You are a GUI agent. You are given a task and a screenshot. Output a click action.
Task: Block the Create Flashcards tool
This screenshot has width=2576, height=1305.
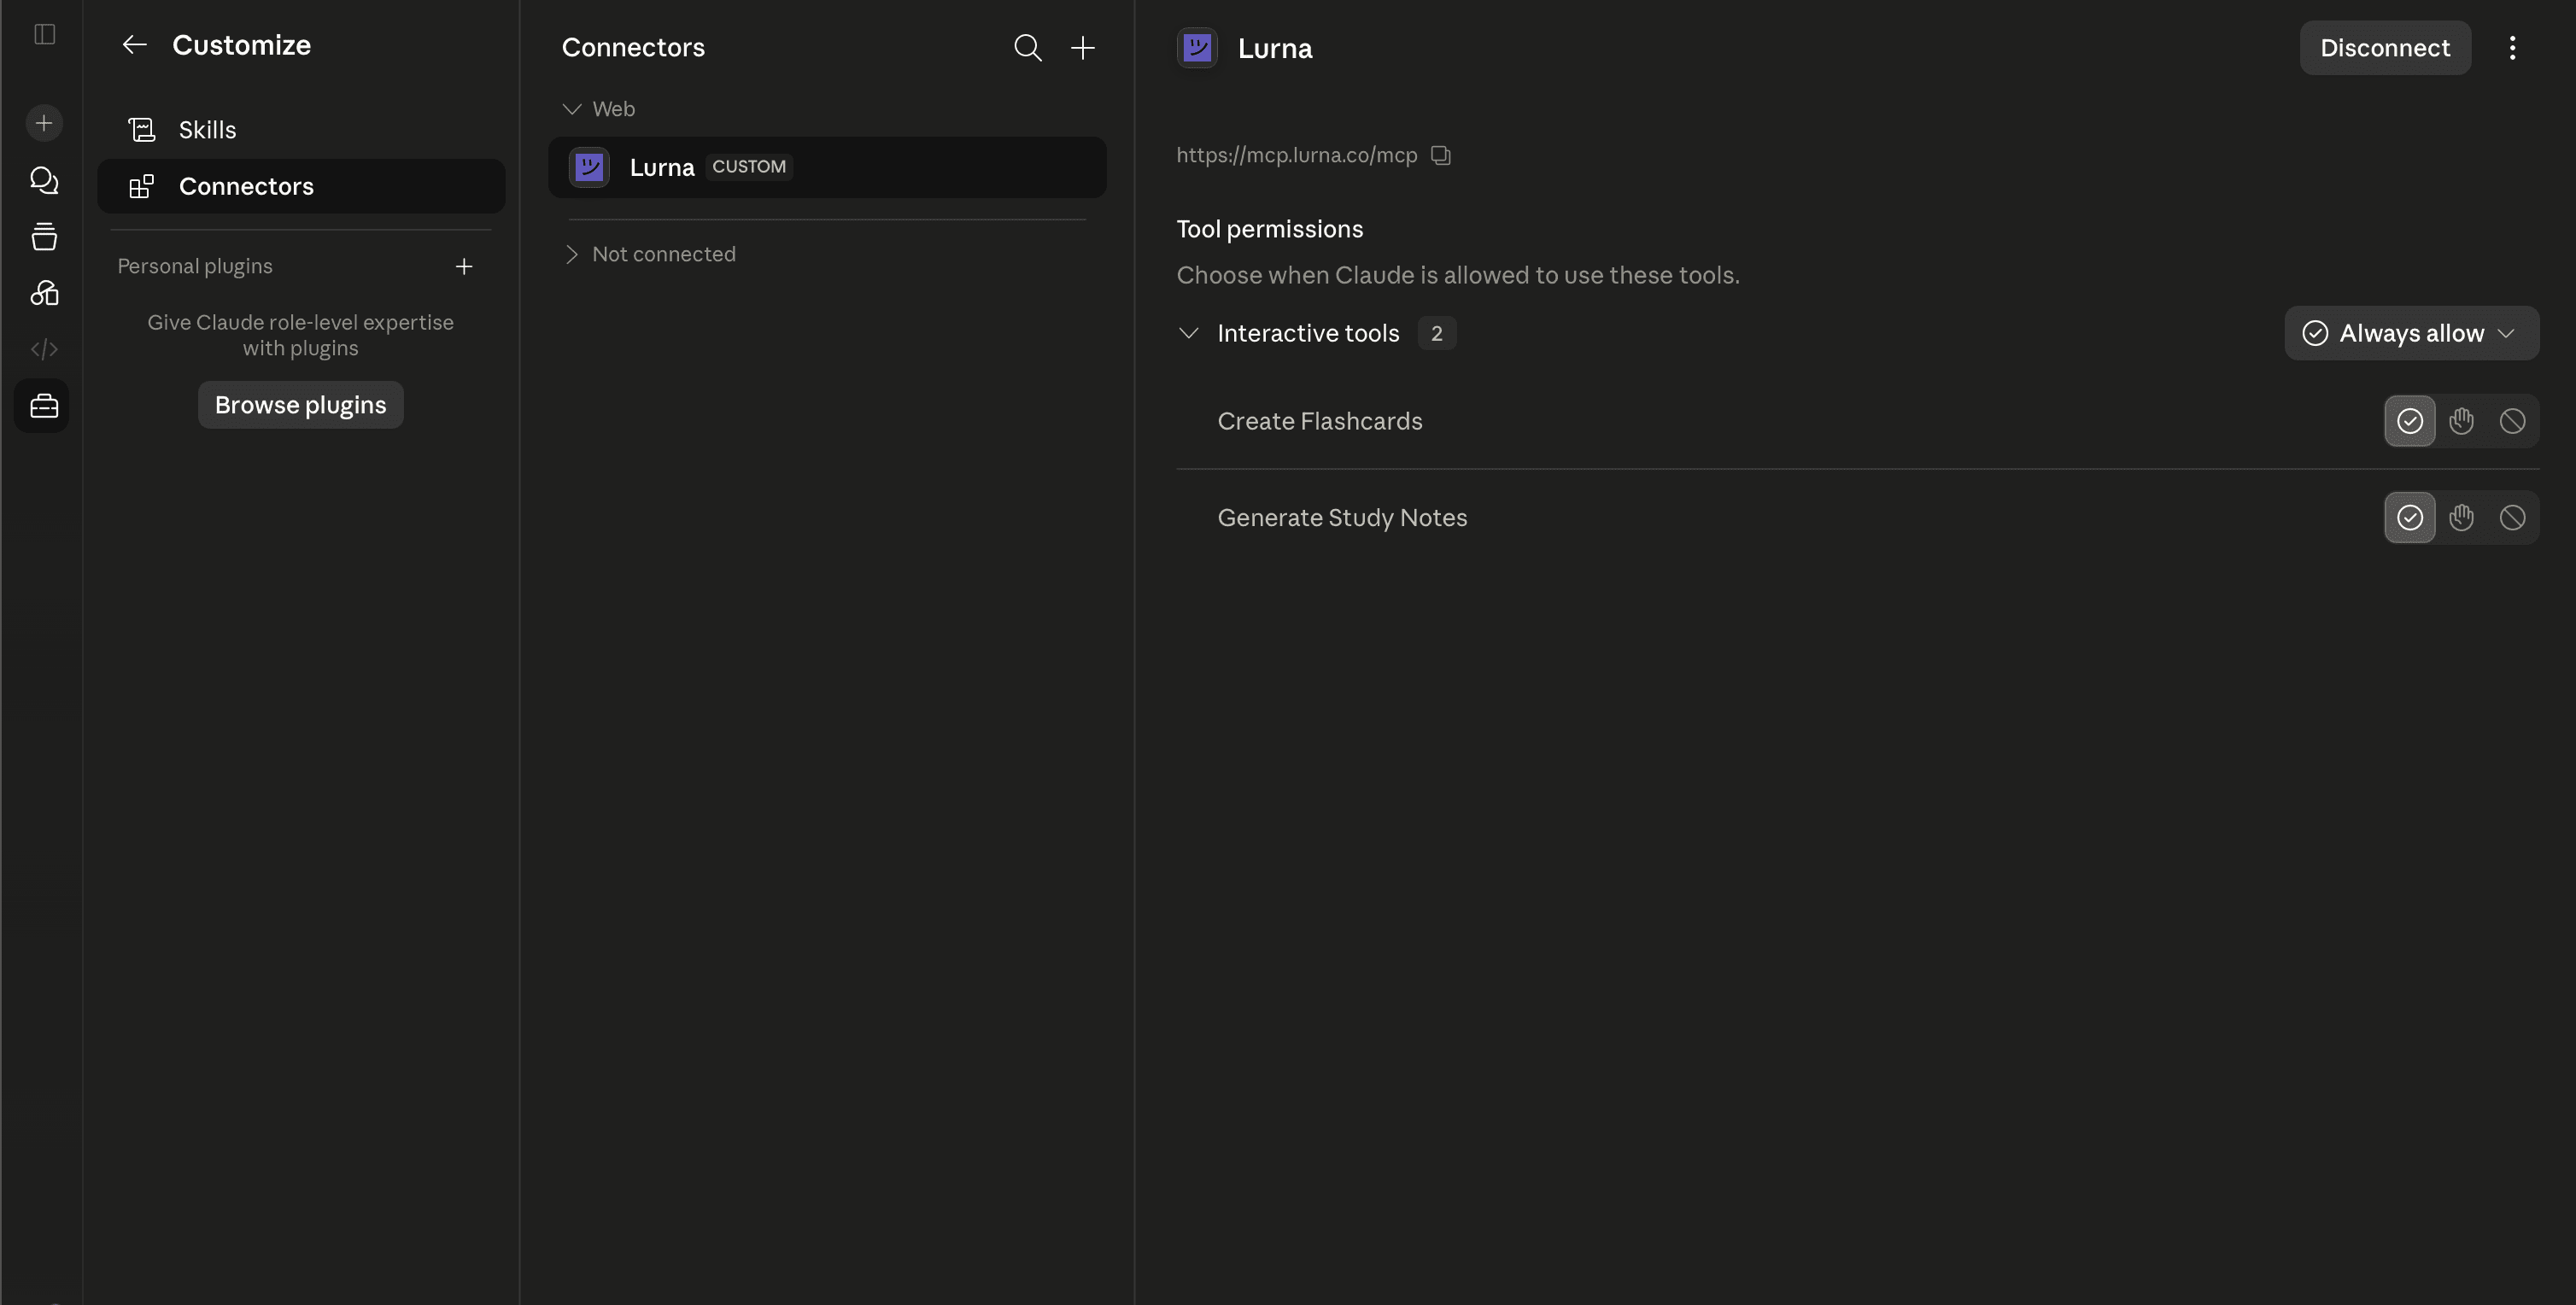coord(2512,421)
